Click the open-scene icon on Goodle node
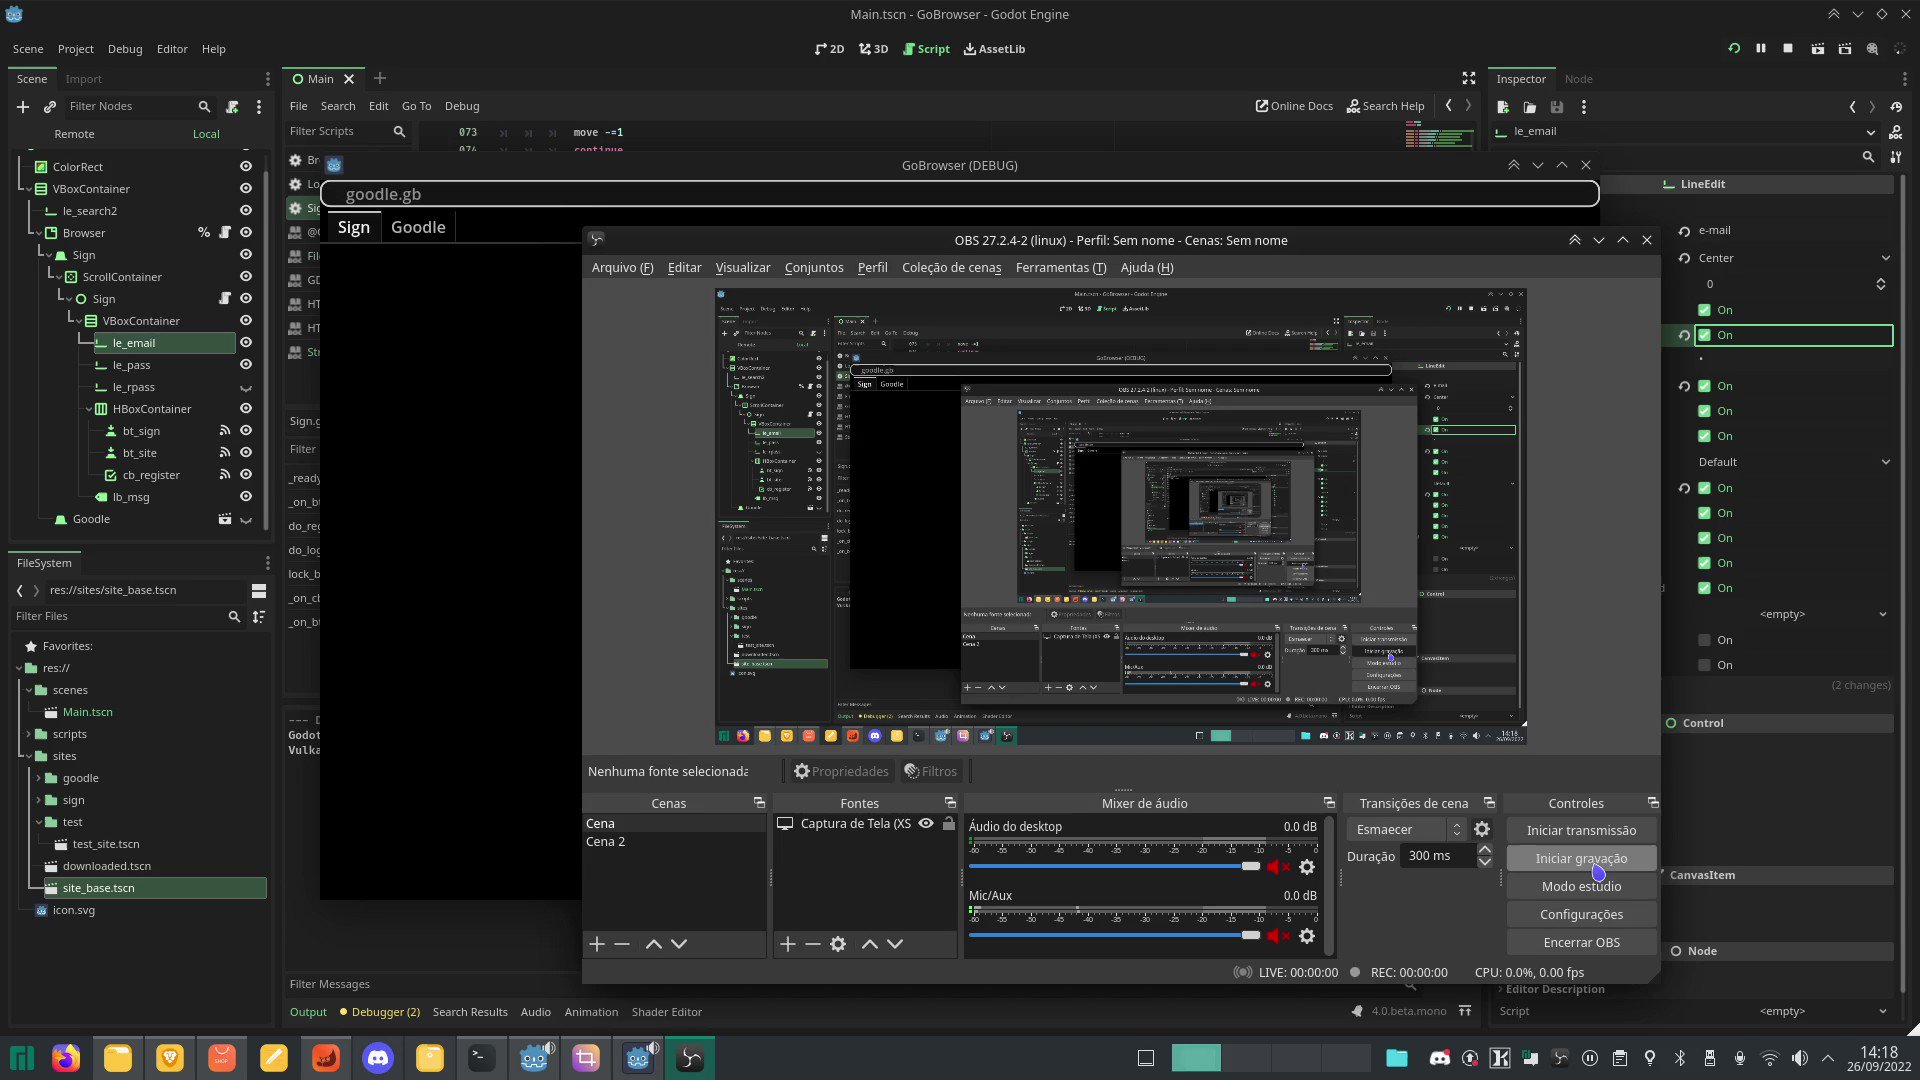 pyautogui.click(x=225, y=519)
